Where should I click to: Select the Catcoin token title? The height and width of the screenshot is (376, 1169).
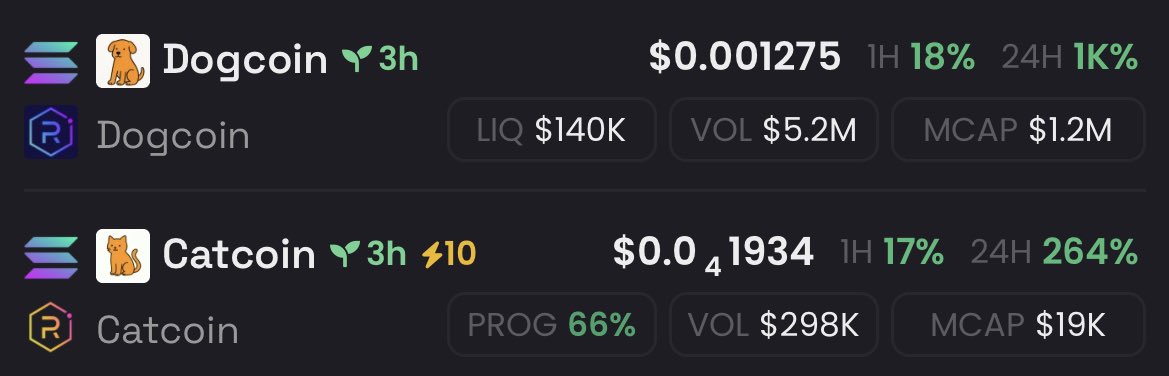(239, 254)
